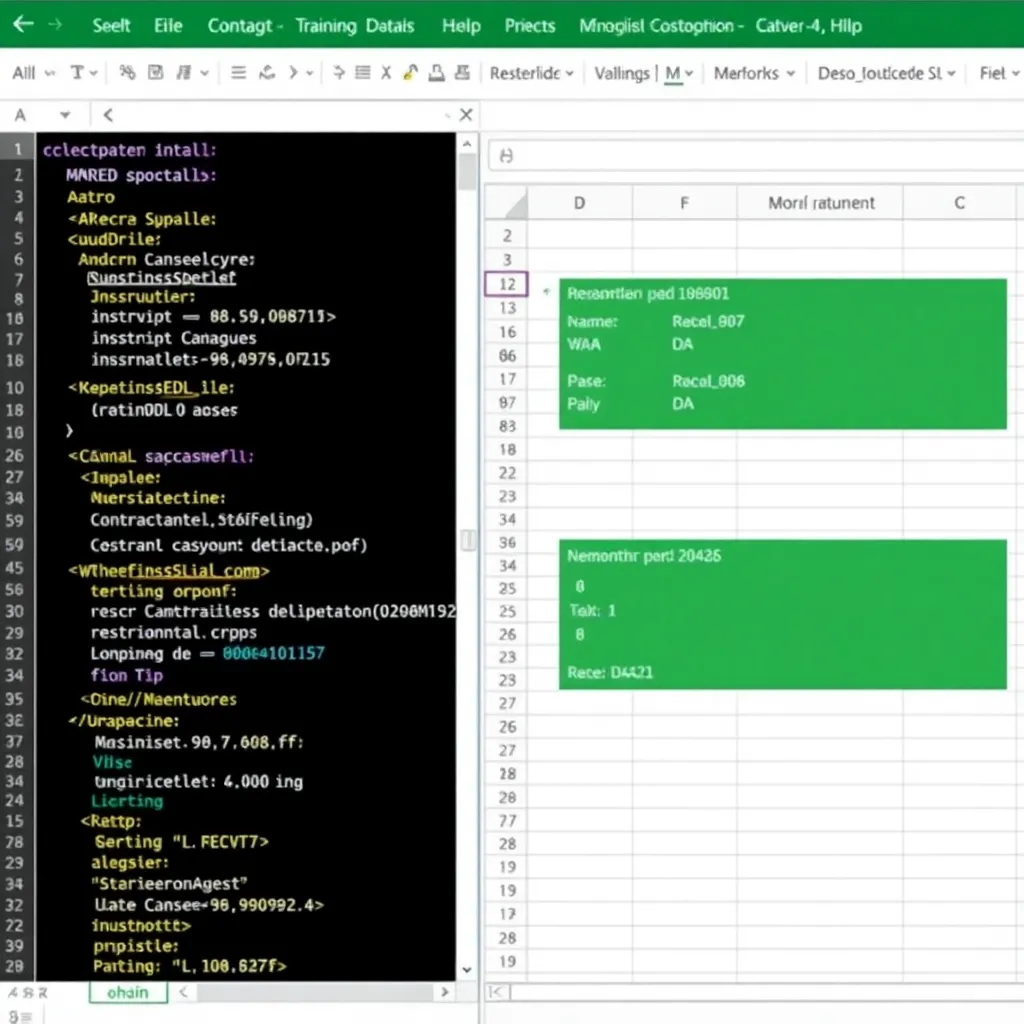
Task: Close the code editor panel
Action: [x=465, y=115]
